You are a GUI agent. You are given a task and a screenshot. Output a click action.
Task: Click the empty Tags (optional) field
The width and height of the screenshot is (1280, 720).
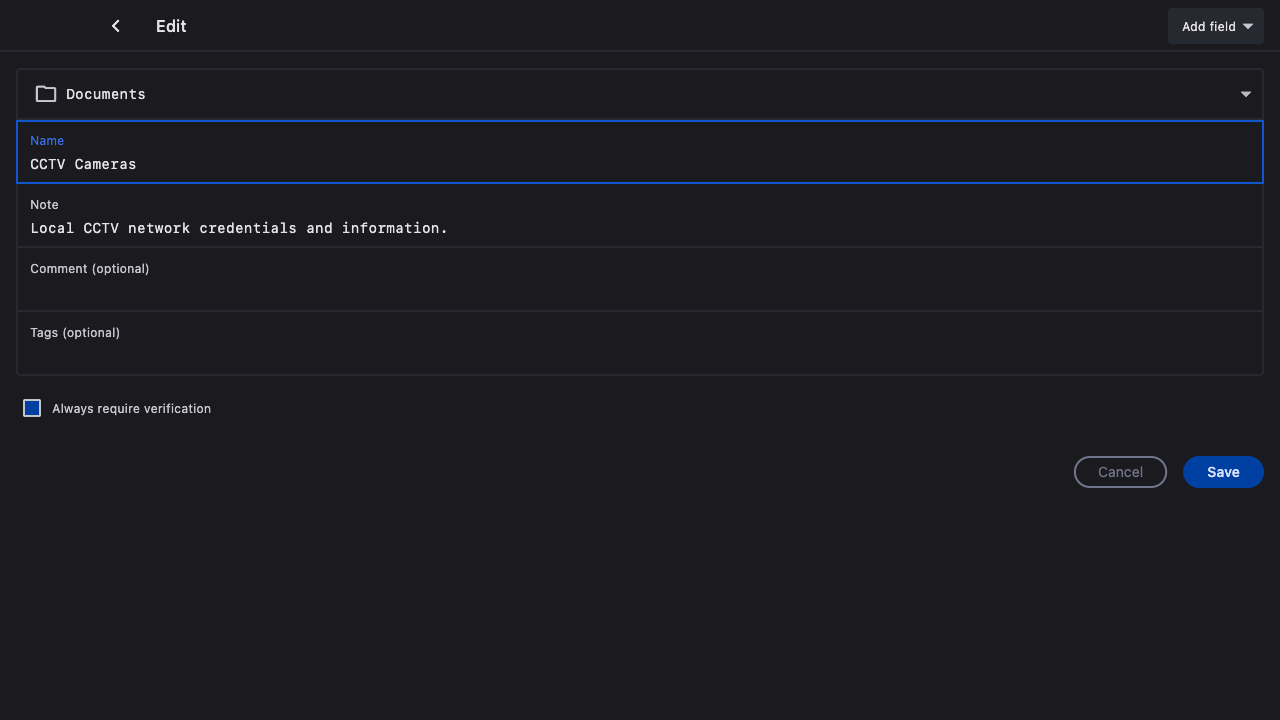[x=640, y=356]
